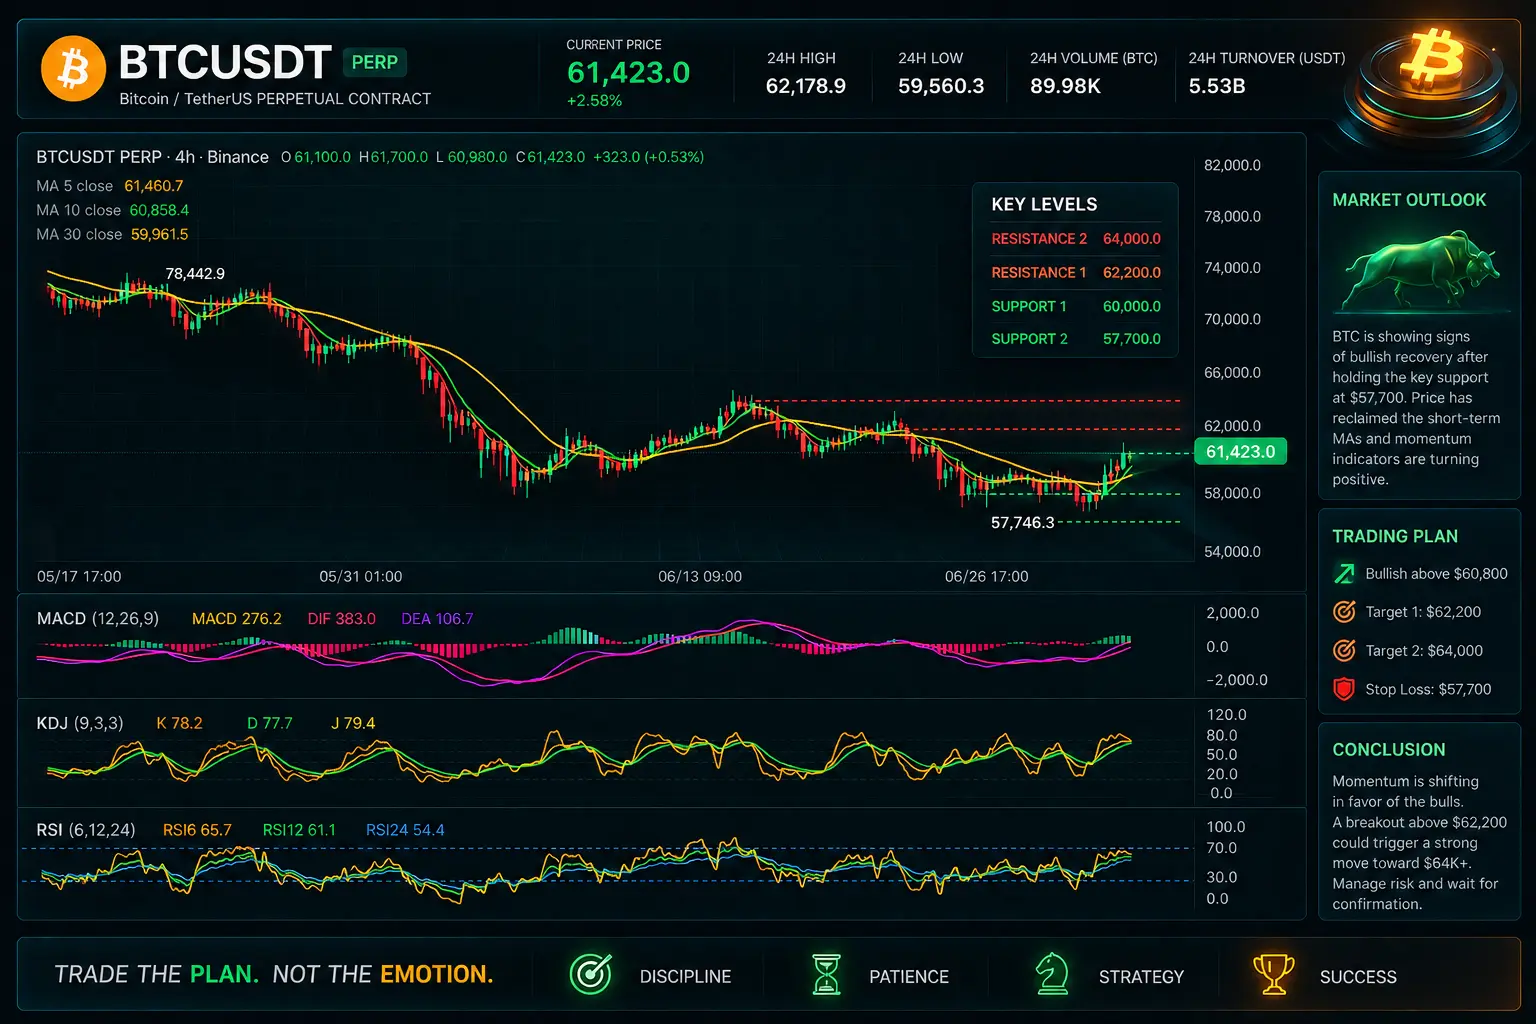Image resolution: width=1536 pixels, height=1024 pixels.
Task: Click the K 78.2 value
Action: pyautogui.click(x=179, y=723)
